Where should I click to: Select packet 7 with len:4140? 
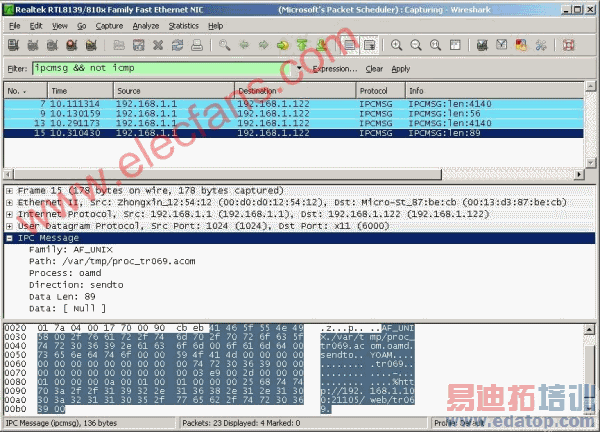(x=293, y=104)
